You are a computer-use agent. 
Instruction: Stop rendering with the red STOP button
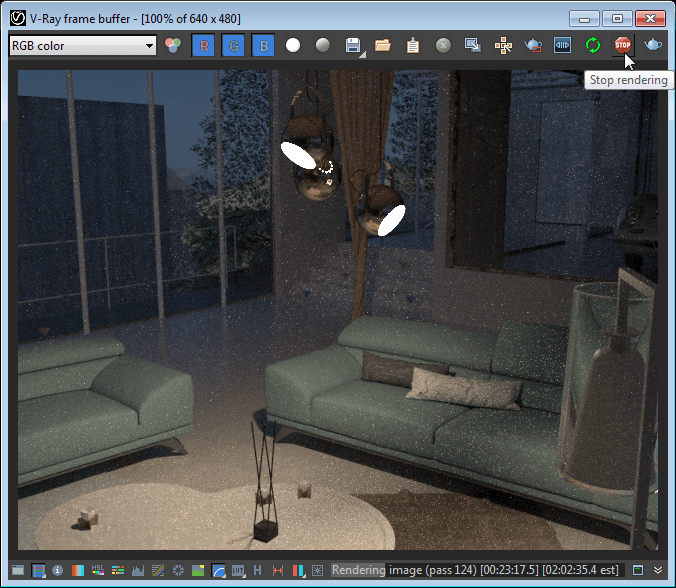(623, 45)
